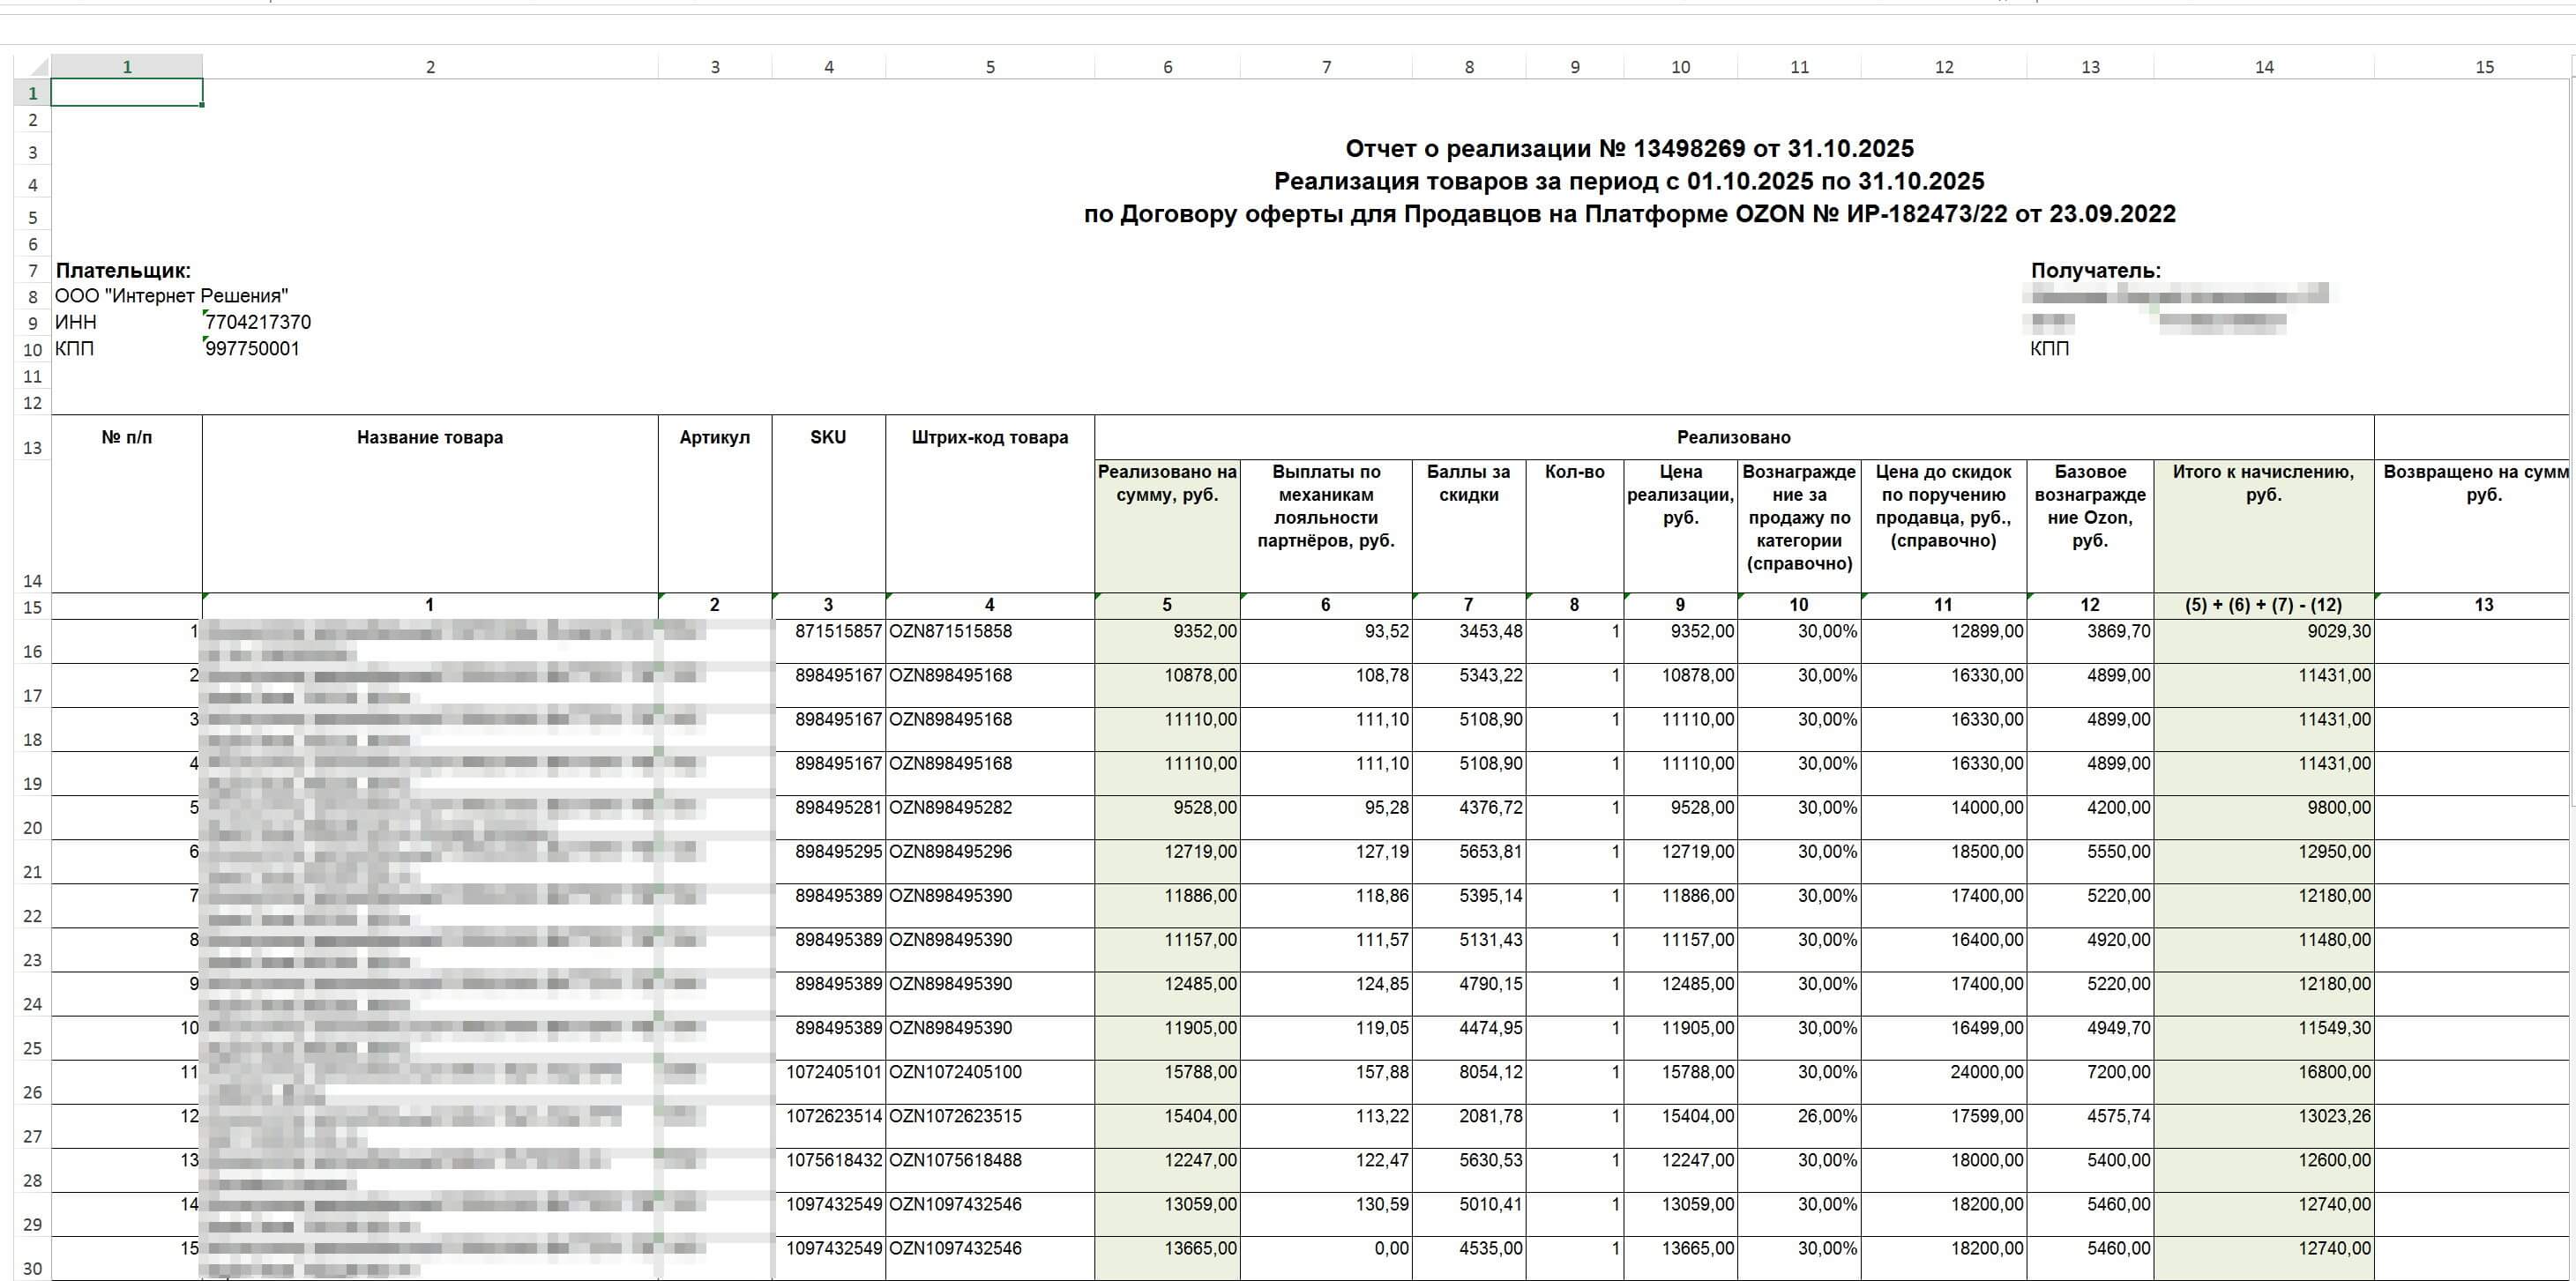Image resolution: width=2576 pixels, height=1281 pixels.
Task: Select the 26,00% commission cell
Action: coord(1826,1116)
